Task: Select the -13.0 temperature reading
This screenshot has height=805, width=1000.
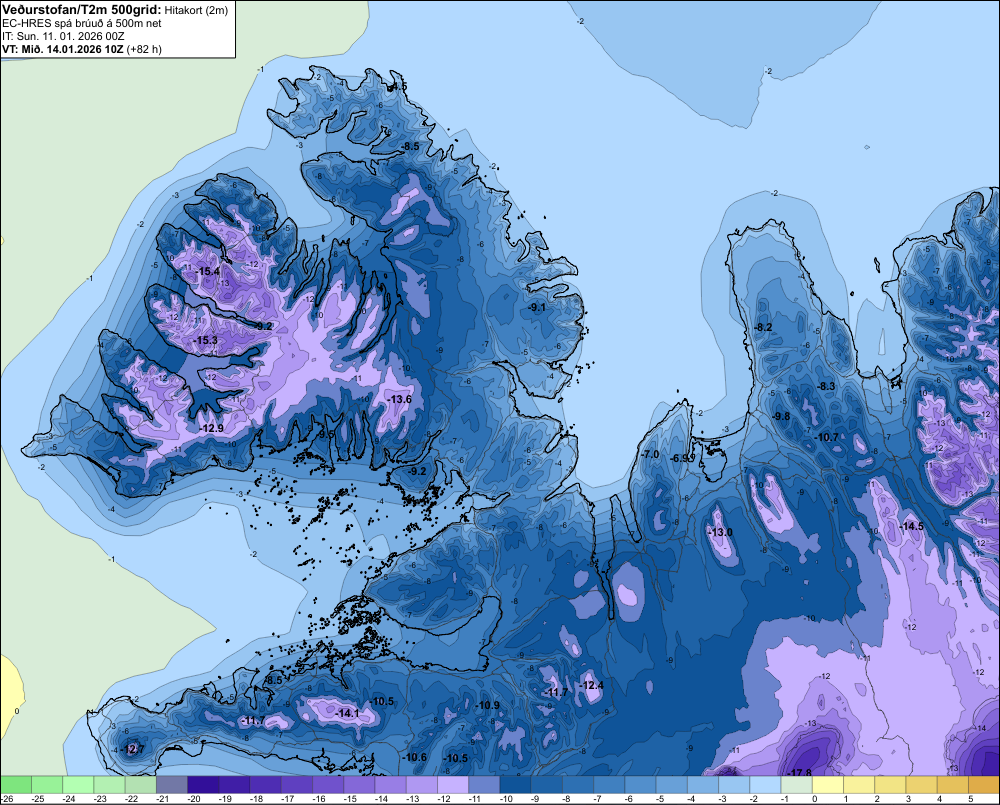Action: click(721, 533)
